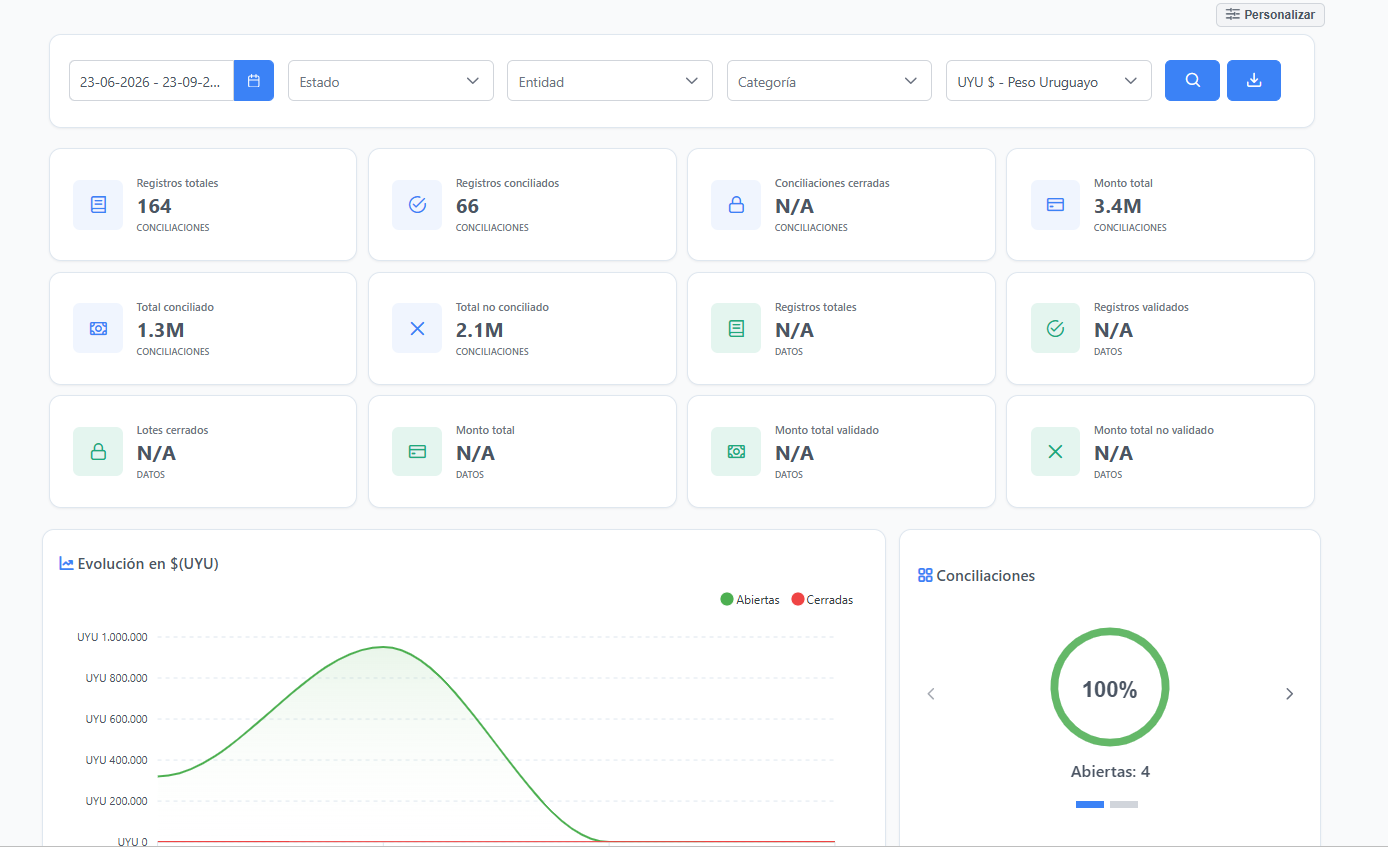Click the "Abiertas: 4" label
Image resolution: width=1388 pixels, height=847 pixels.
coord(1110,772)
